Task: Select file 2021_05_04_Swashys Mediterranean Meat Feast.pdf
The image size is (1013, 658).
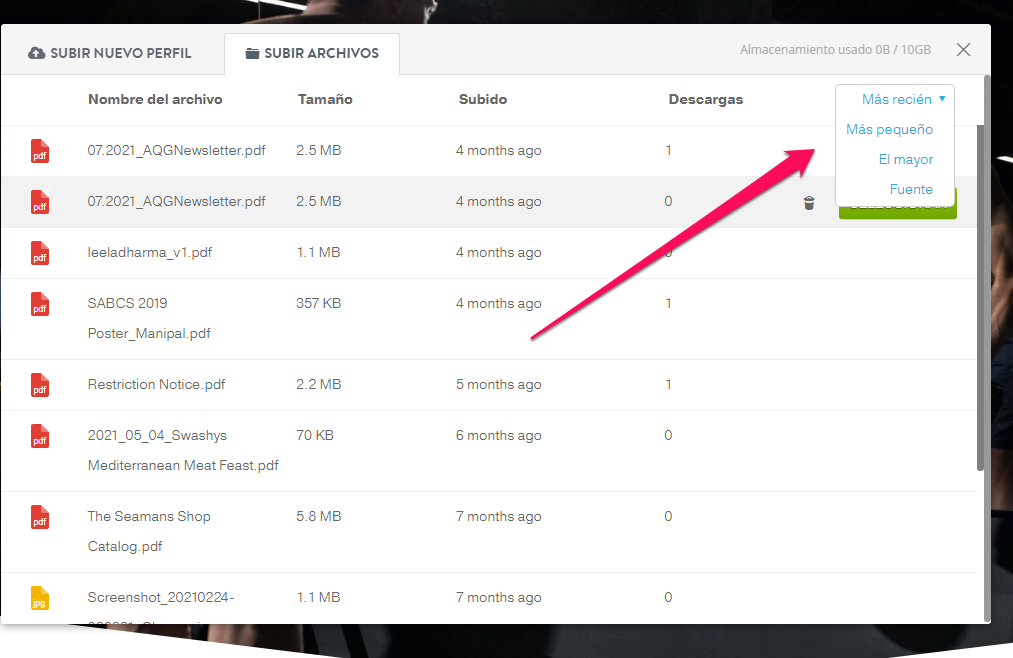Action: pyautogui.click(x=183, y=450)
